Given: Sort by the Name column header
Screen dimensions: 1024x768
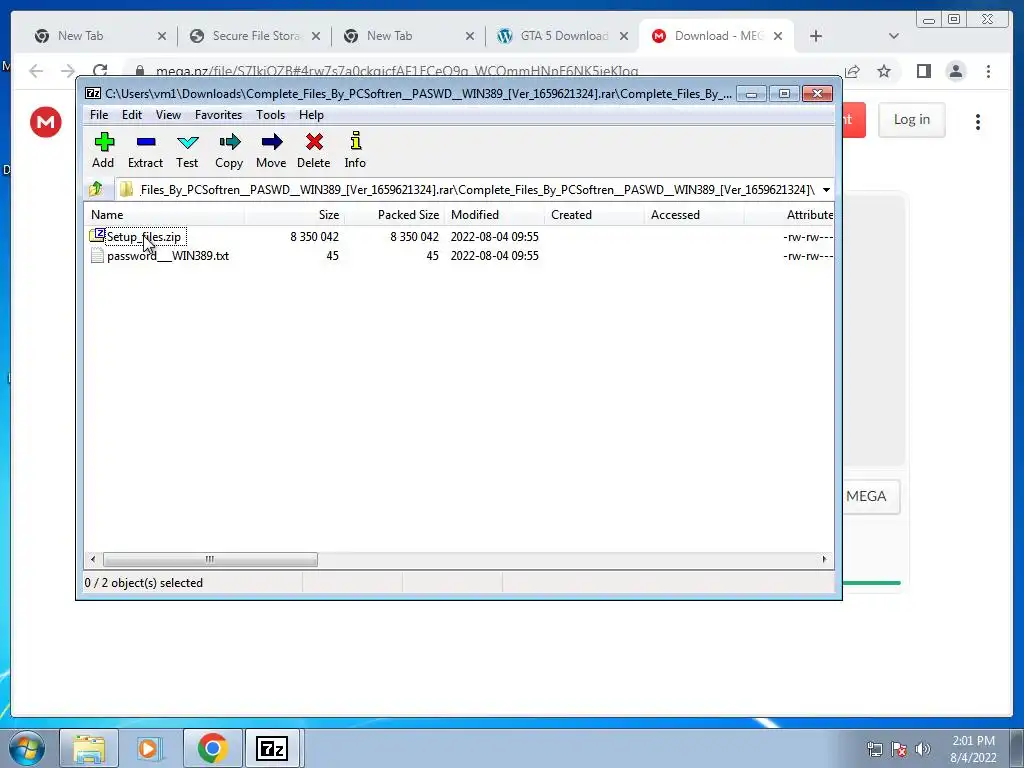Looking at the screenshot, I should click(x=164, y=215).
